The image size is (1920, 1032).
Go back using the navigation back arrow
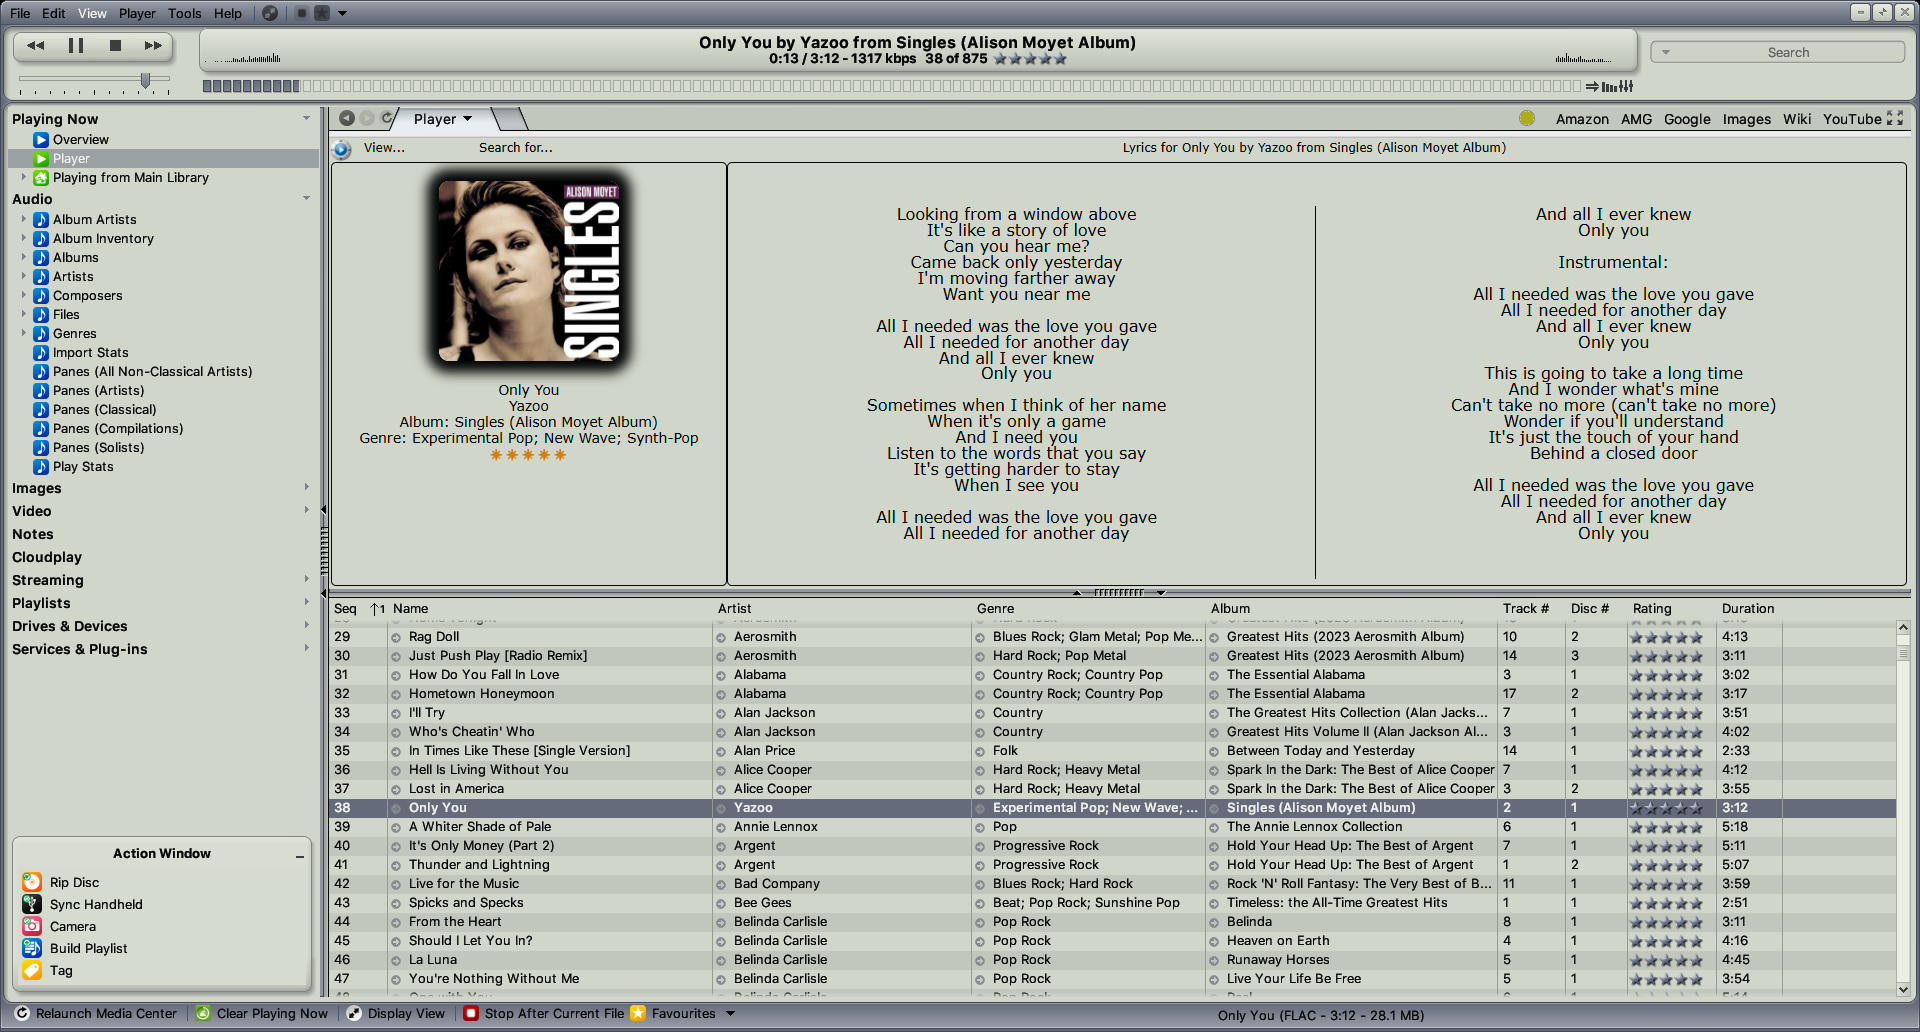346,118
